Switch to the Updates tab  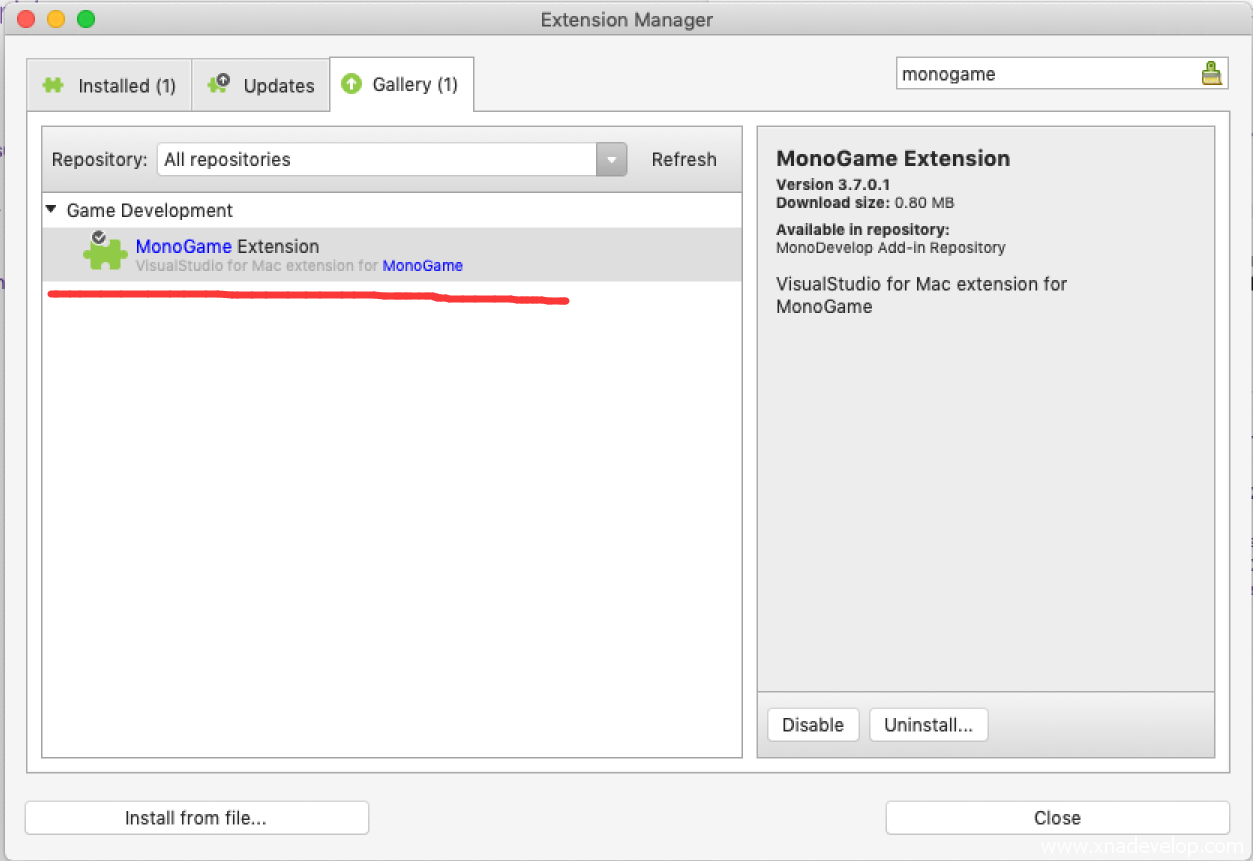262,86
